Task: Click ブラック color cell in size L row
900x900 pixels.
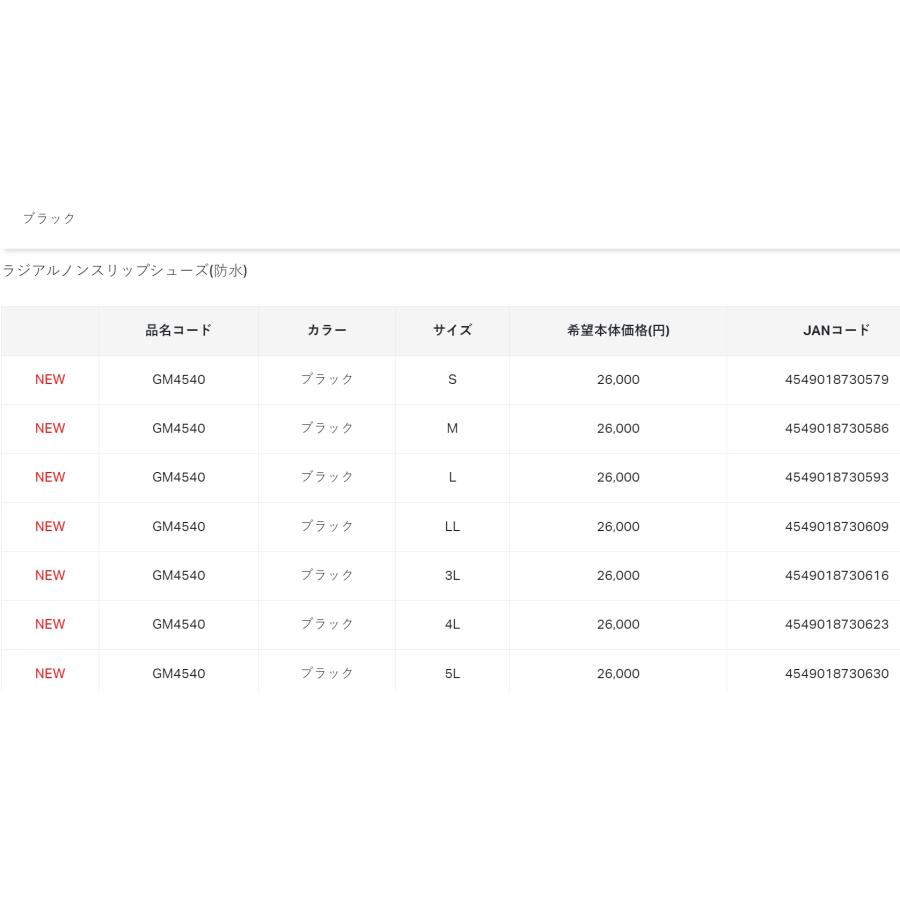Action: click(327, 476)
